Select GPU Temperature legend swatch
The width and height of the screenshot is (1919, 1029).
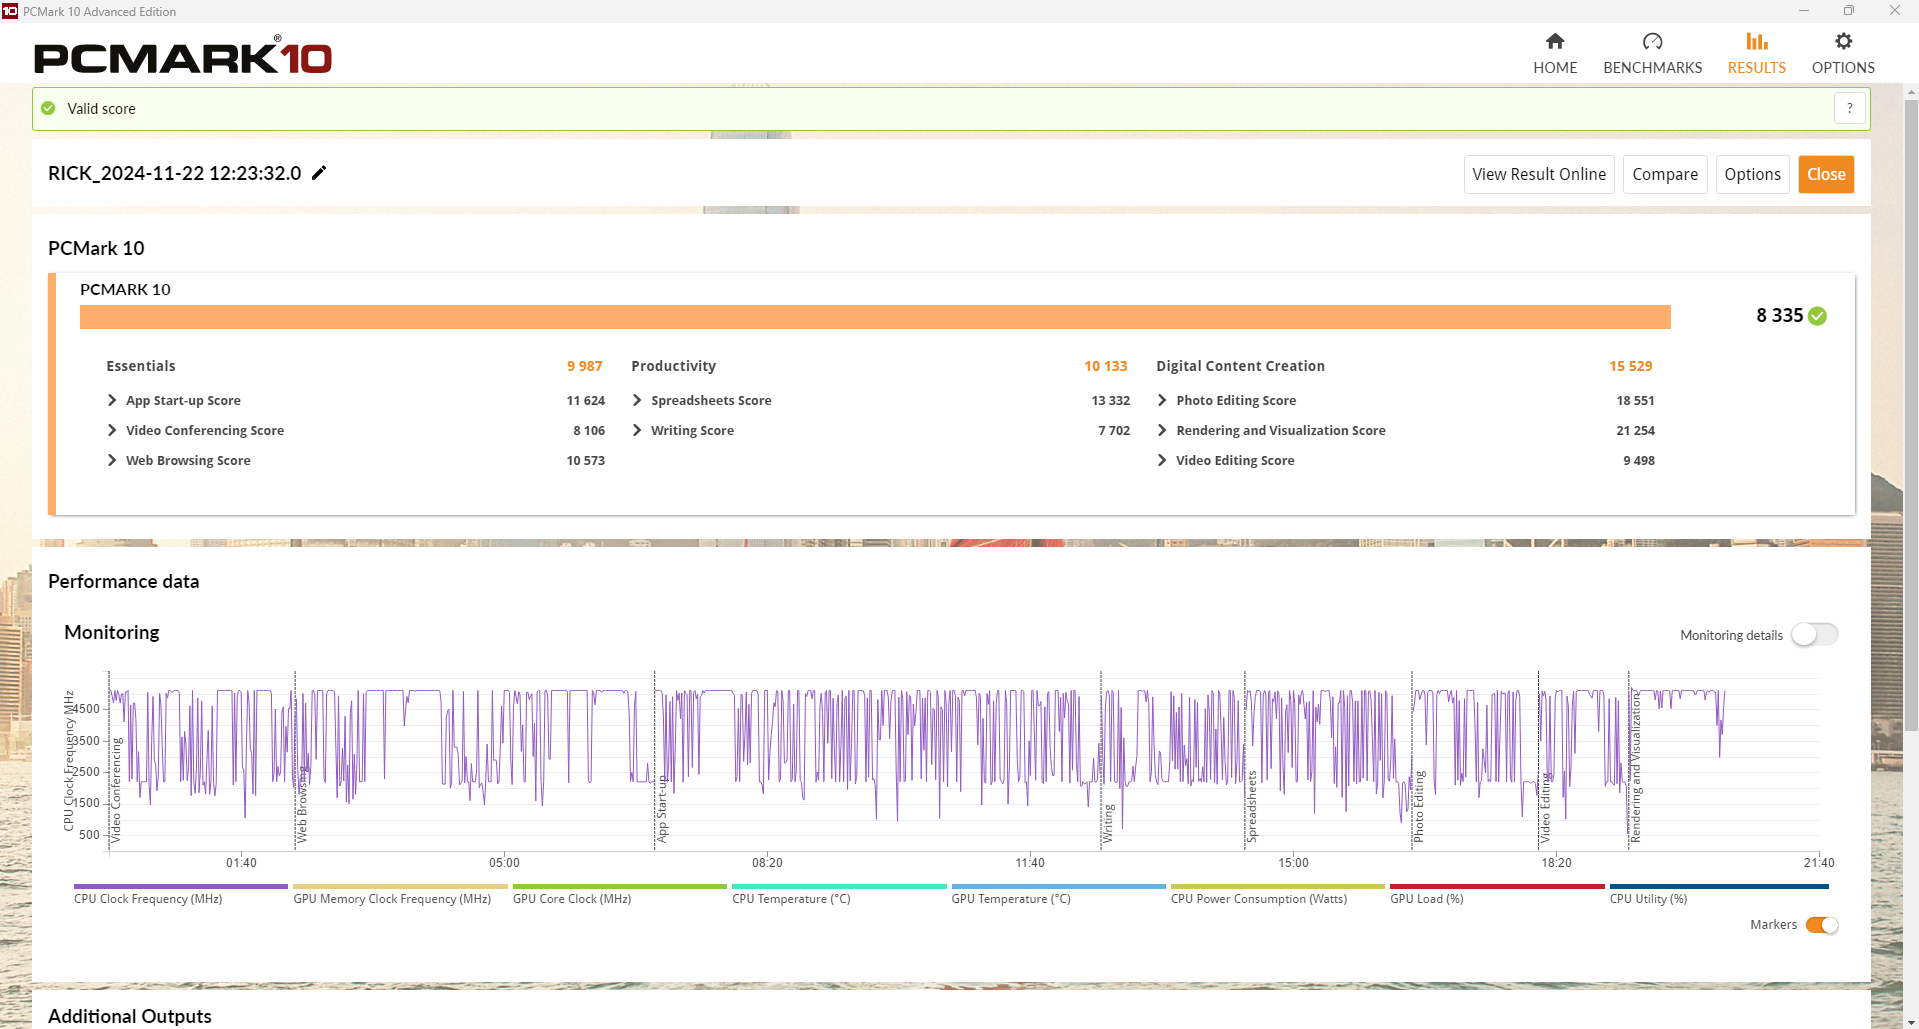tap(1058, 886)
